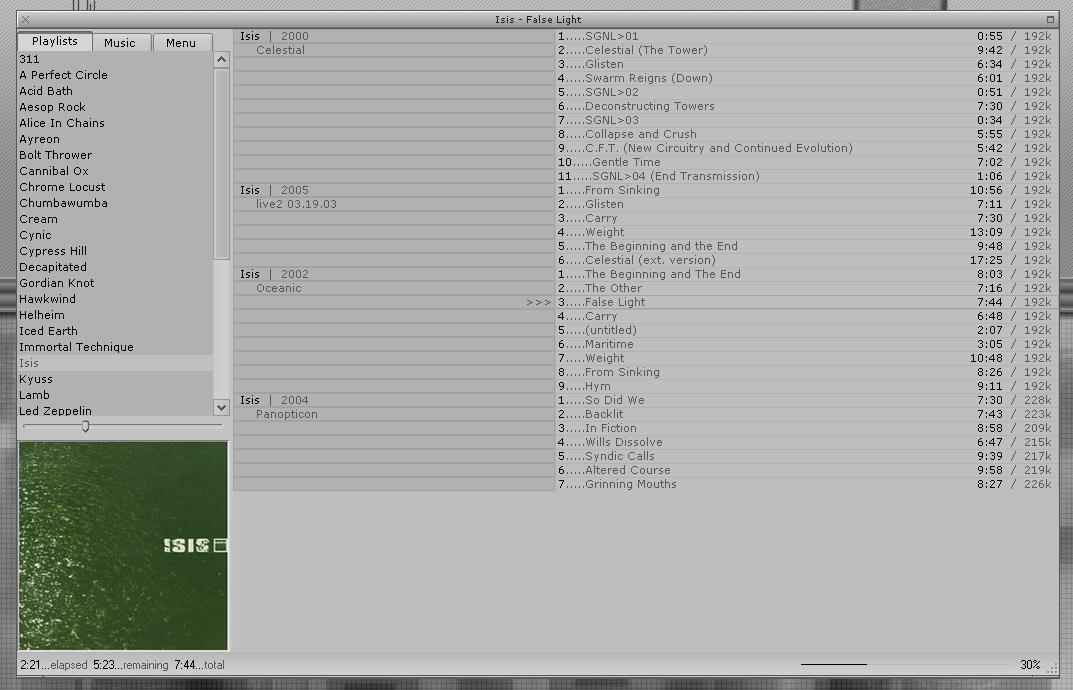Open the Music tab
1073x690 pixels.
pos(120,42)
